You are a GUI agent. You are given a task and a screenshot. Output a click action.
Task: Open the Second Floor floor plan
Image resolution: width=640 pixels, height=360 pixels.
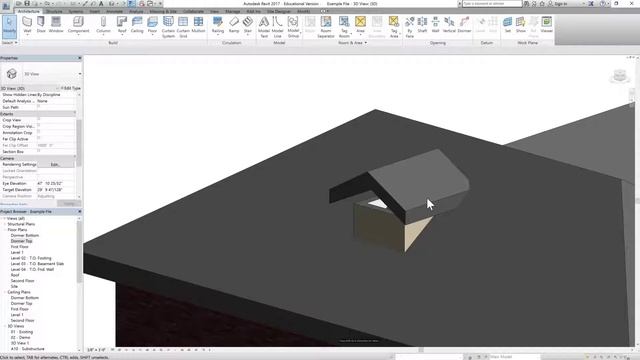point(22,281)
